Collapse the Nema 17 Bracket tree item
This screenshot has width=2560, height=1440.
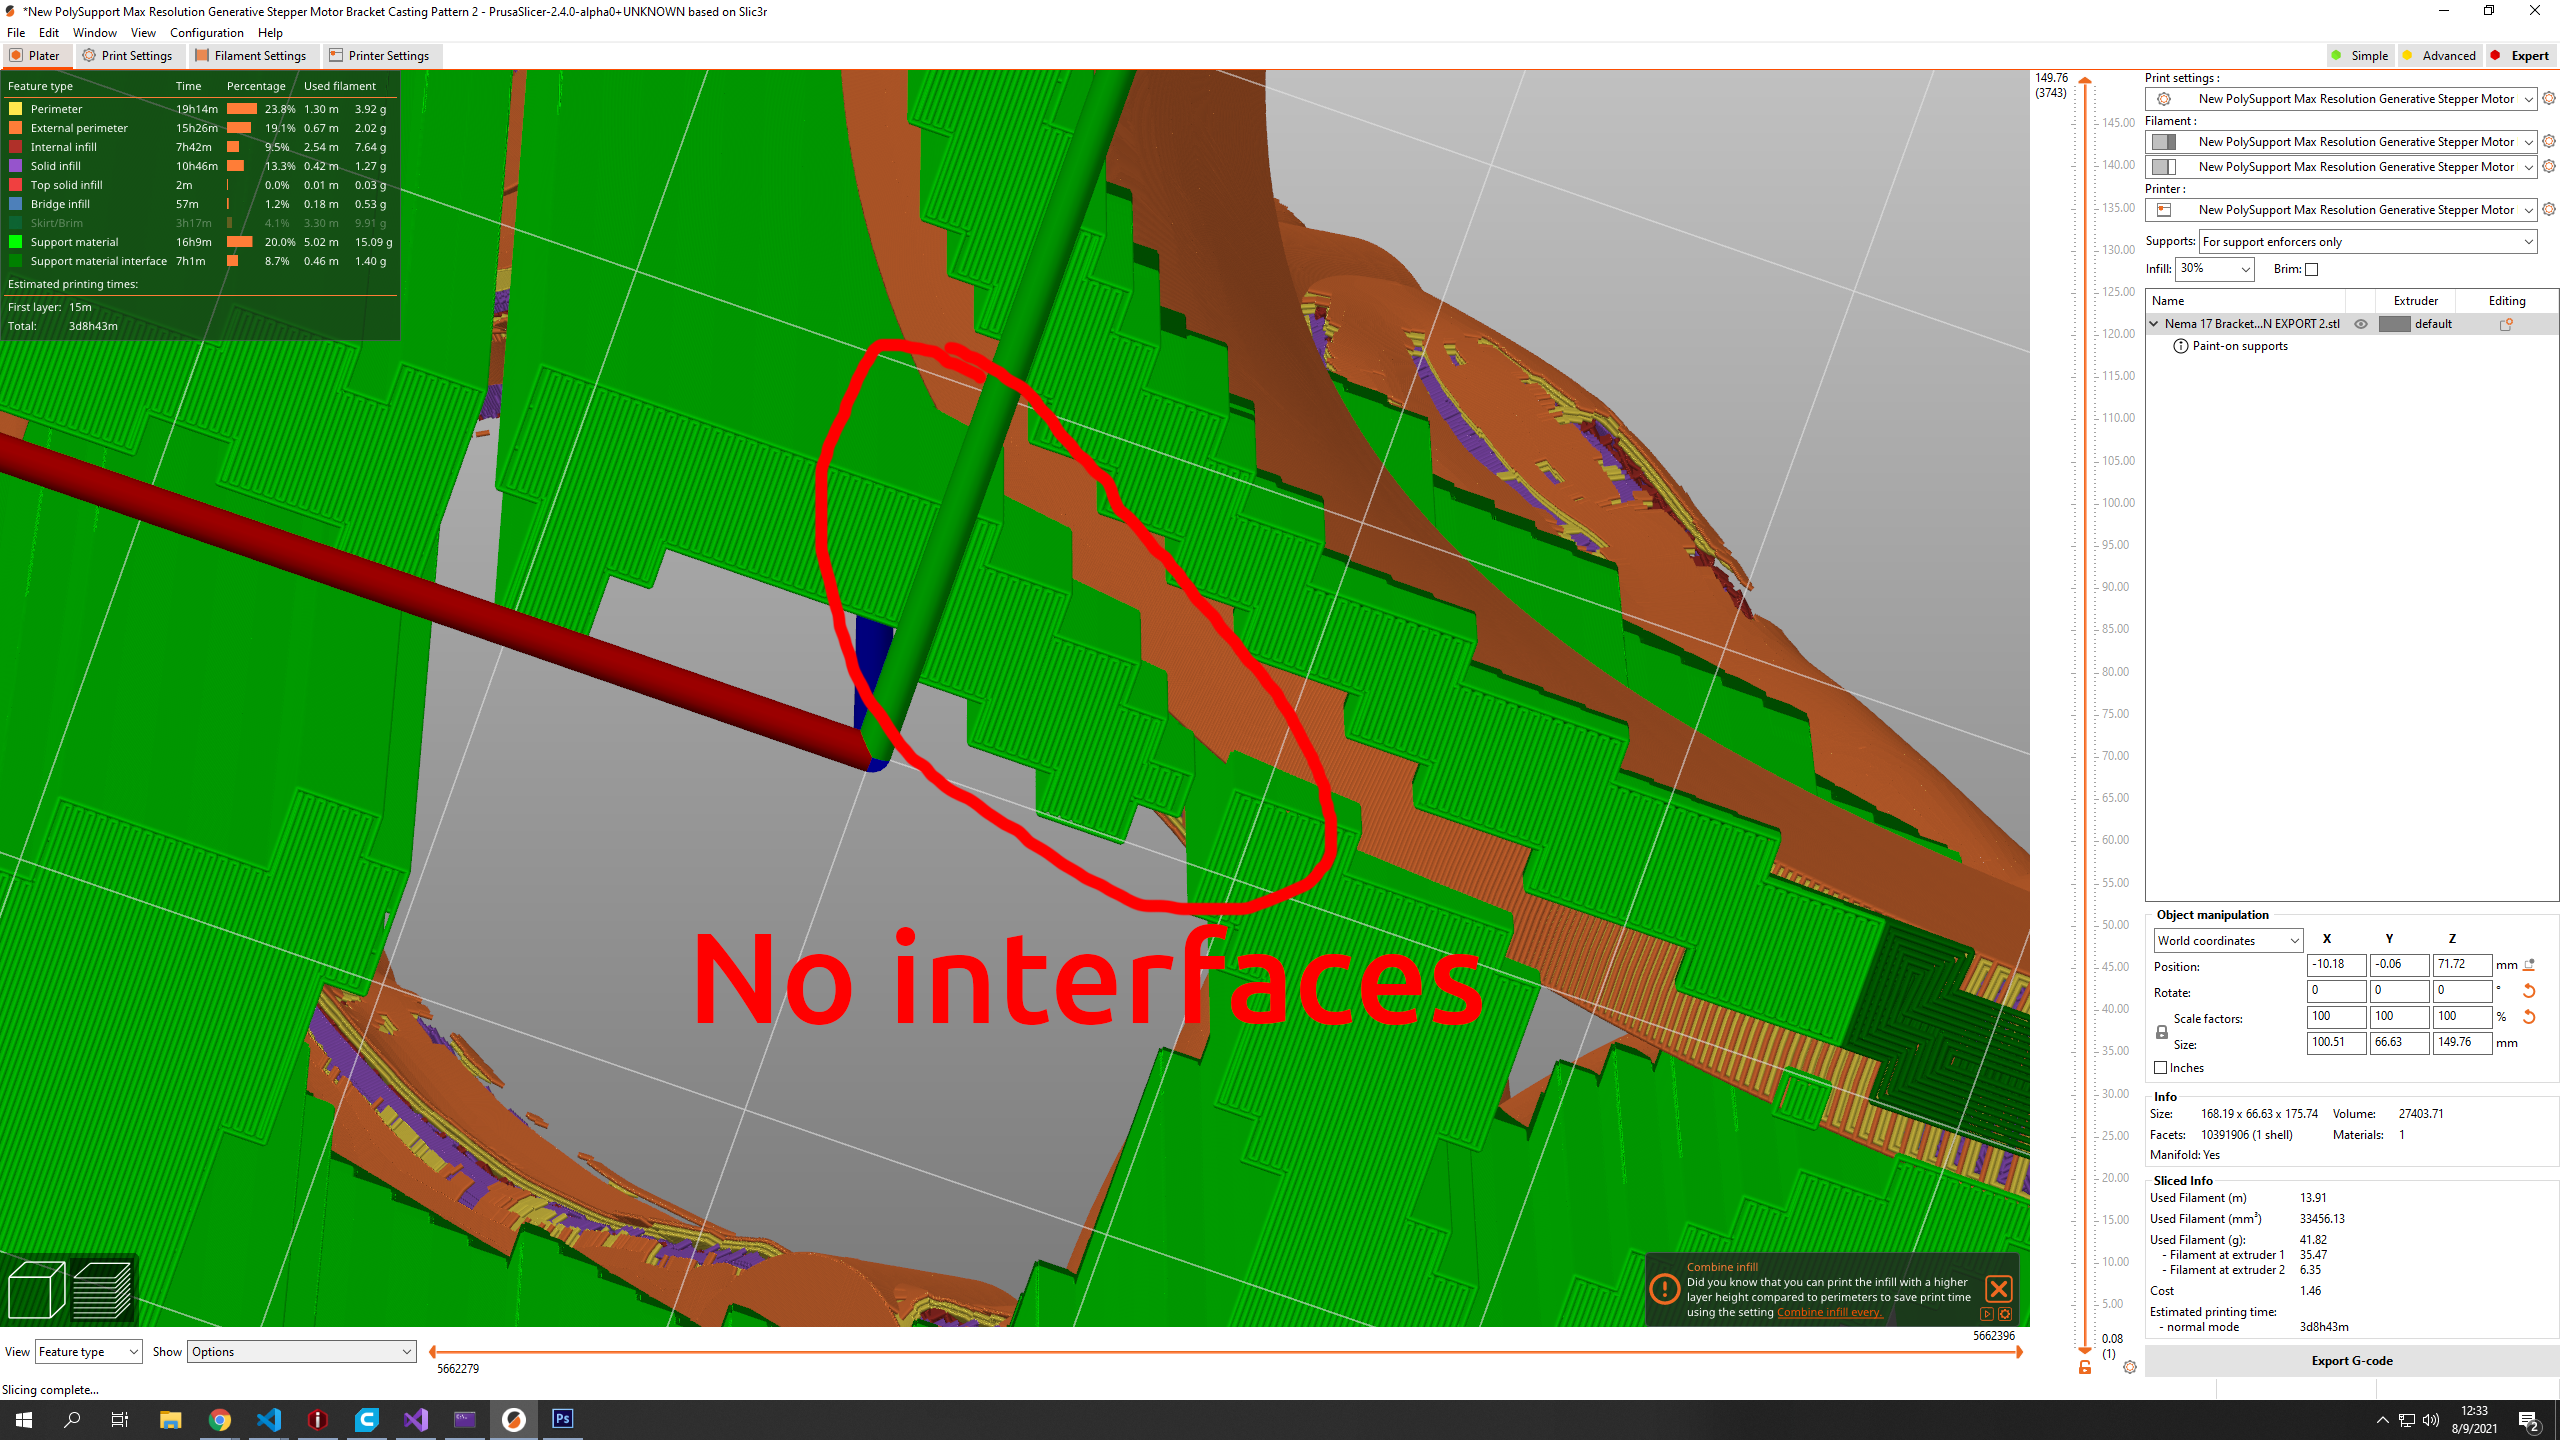tap(2154, 324)
